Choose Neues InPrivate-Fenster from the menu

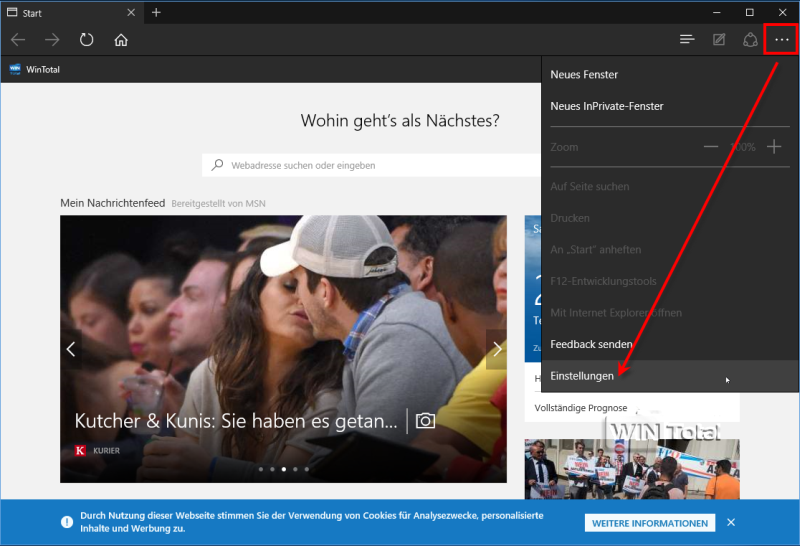click(606, 106)
